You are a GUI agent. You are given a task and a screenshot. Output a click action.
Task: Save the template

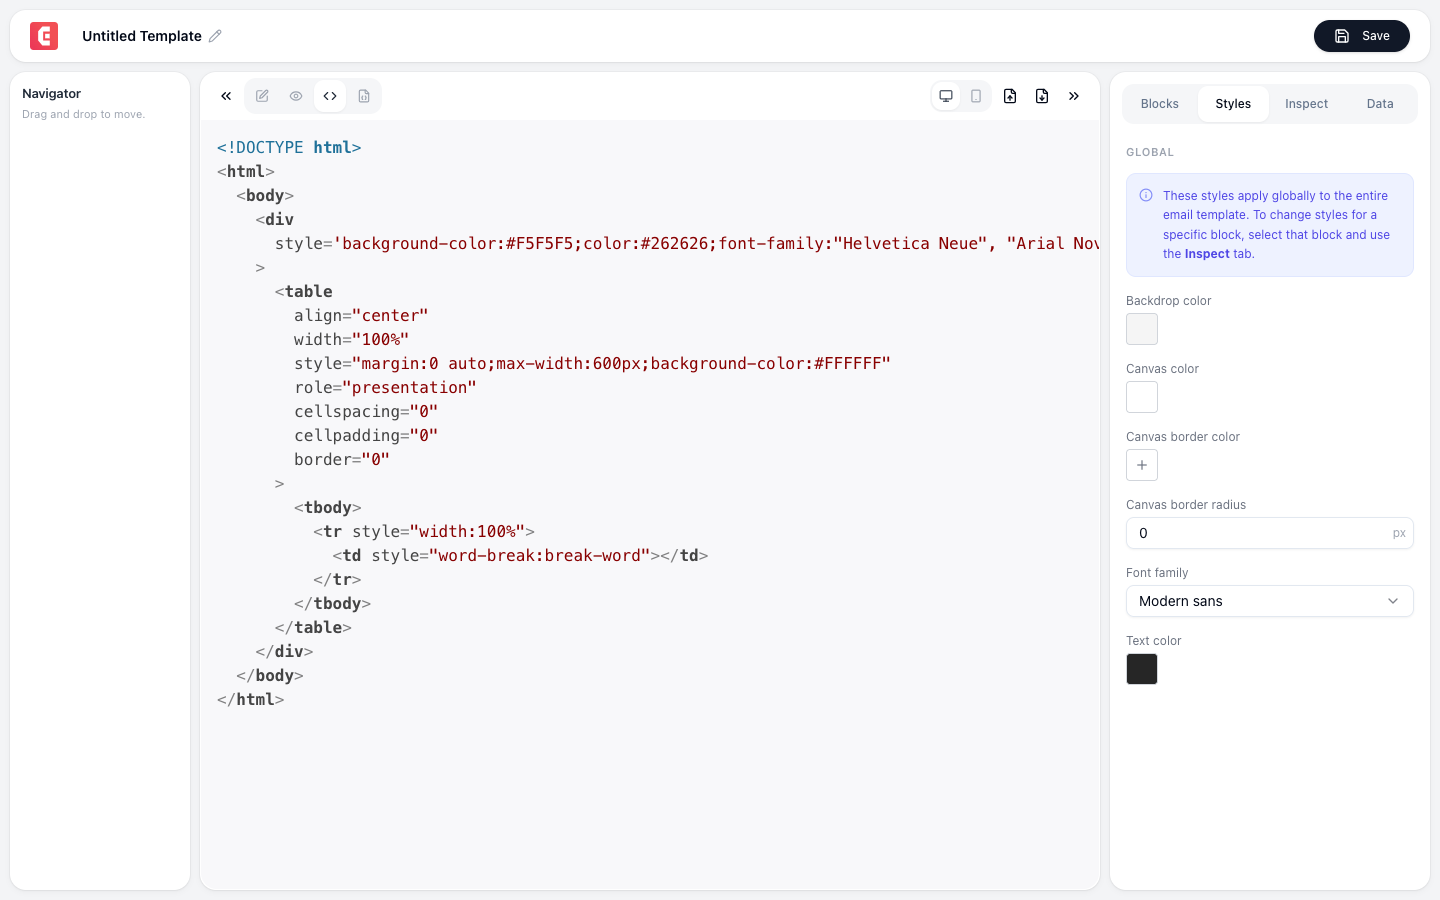click(x=1362, y=36)
